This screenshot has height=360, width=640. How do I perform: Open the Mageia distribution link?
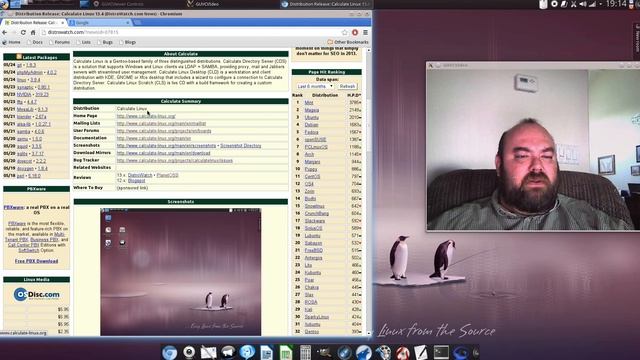point(312,110)
